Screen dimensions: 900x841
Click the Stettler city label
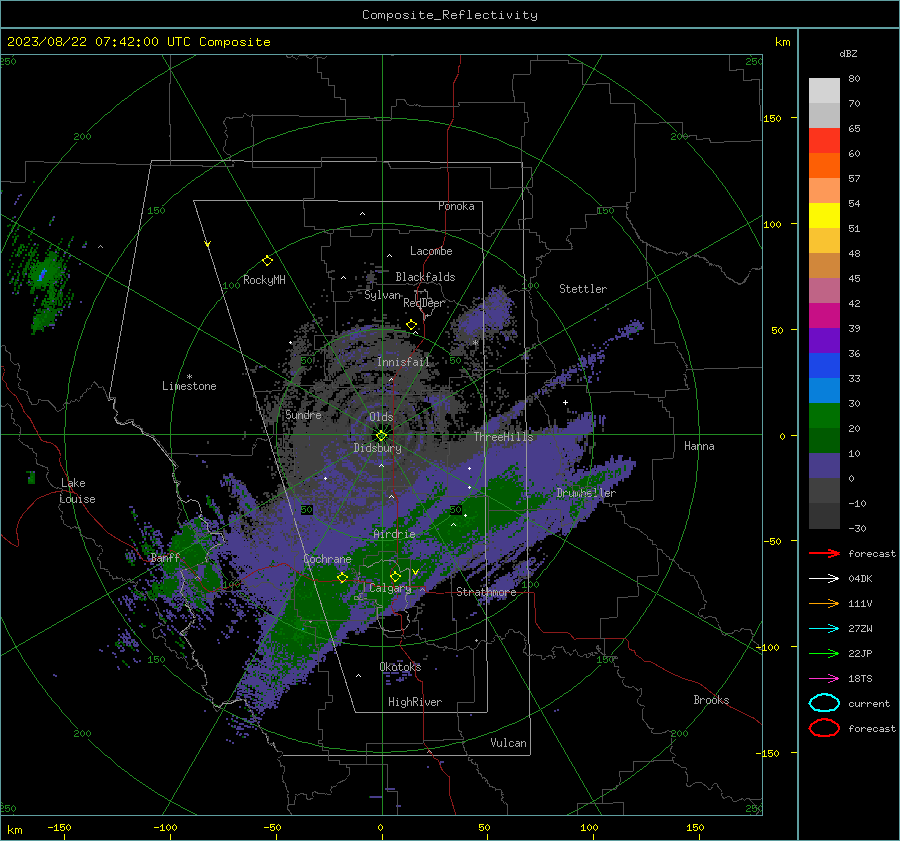[583, 289]
